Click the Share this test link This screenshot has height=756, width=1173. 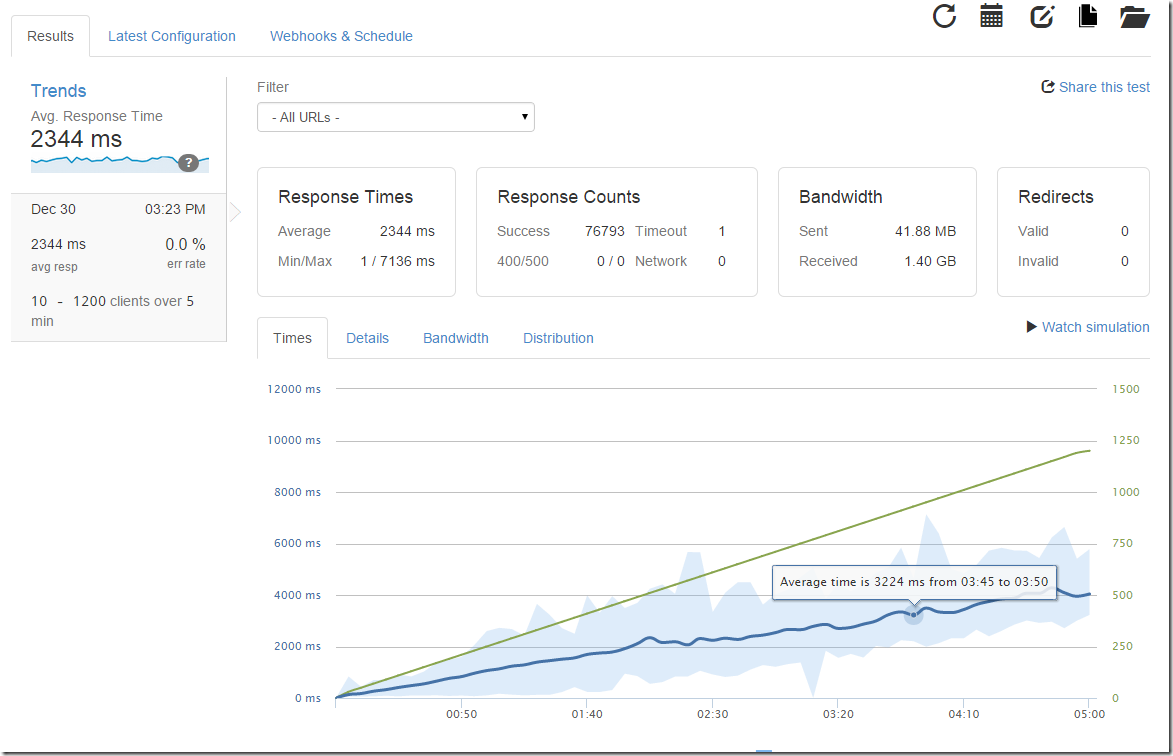(1104, 87)
